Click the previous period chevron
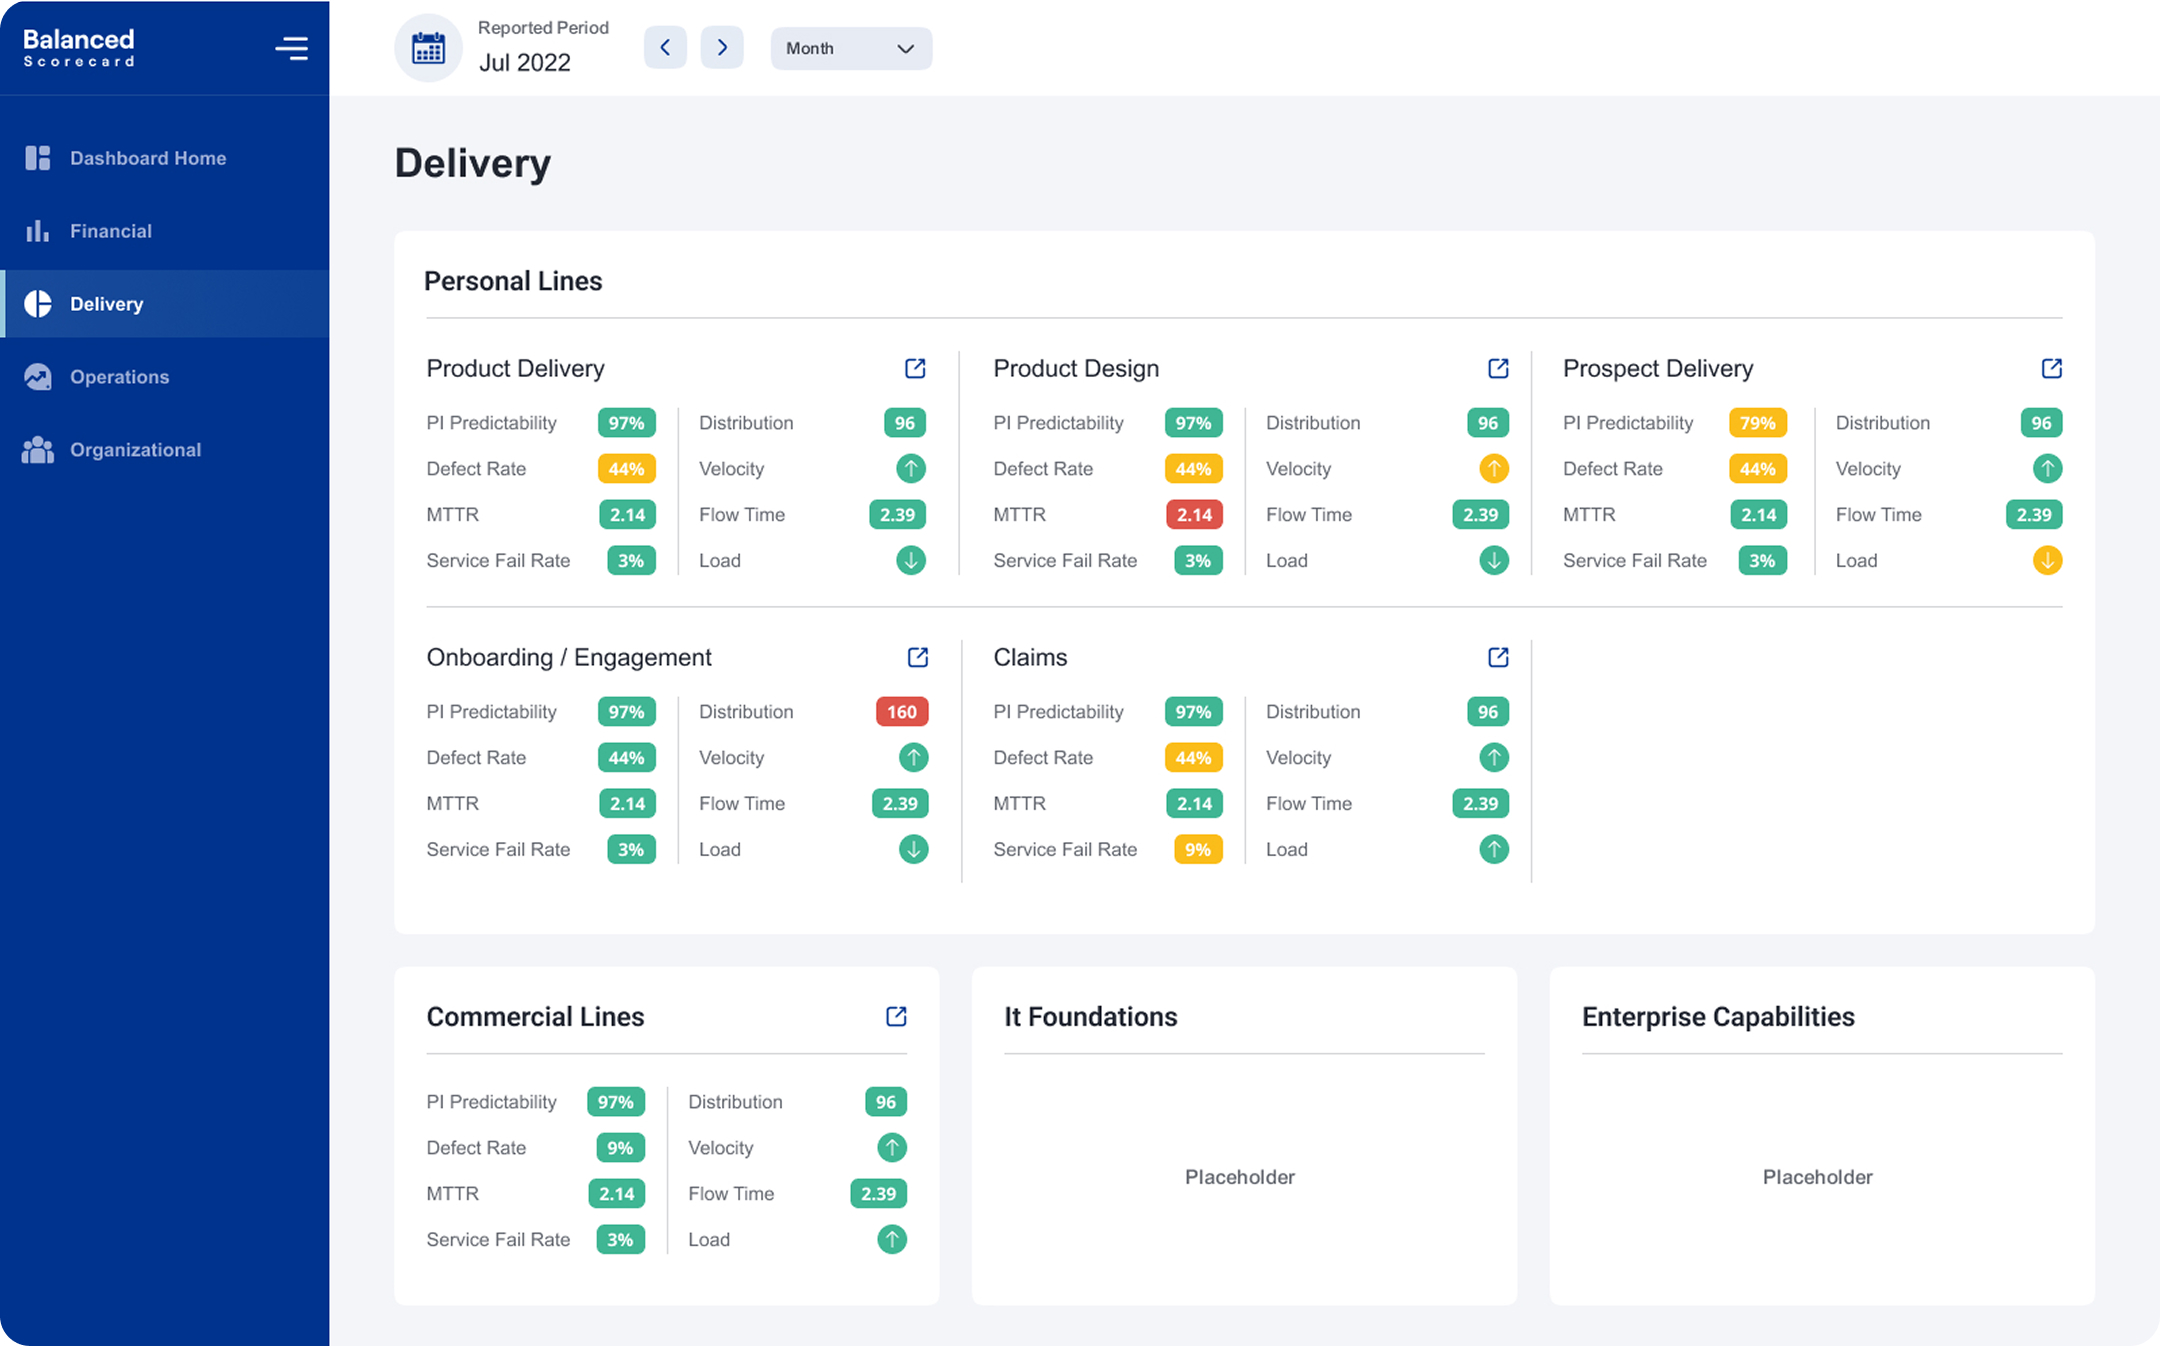This screenshot has width=2160, height=1346. pos(665,47)
